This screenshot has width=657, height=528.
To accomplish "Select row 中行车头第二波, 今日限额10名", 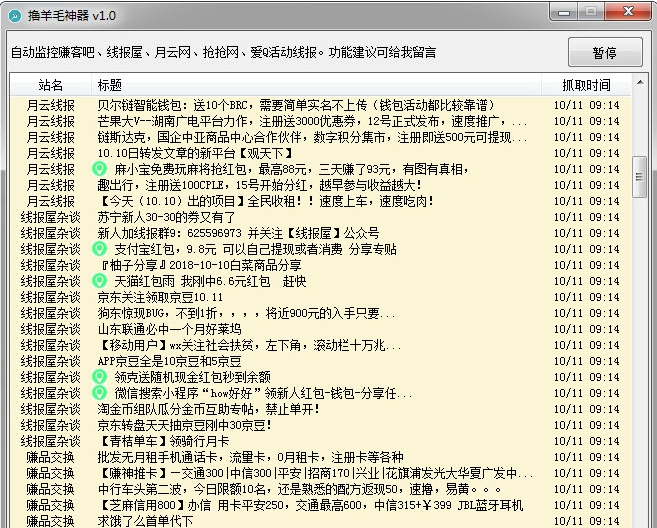I will point(321,489).
